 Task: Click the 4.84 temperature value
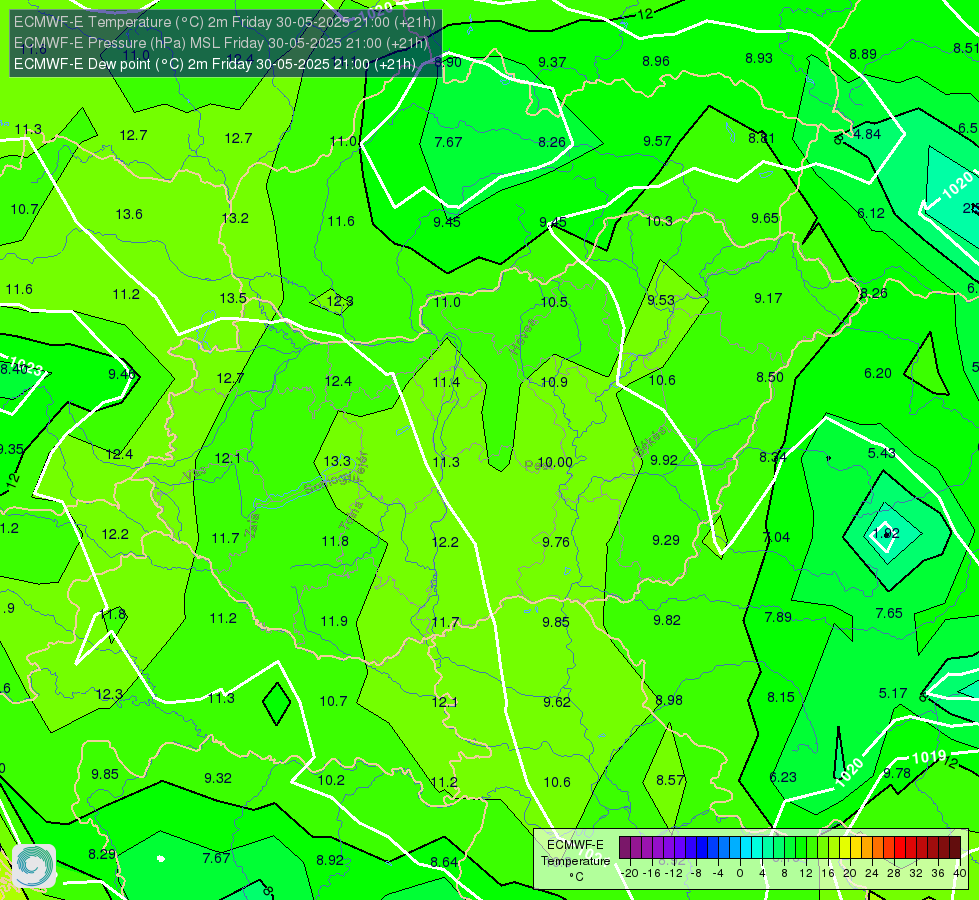pos(867,134)
